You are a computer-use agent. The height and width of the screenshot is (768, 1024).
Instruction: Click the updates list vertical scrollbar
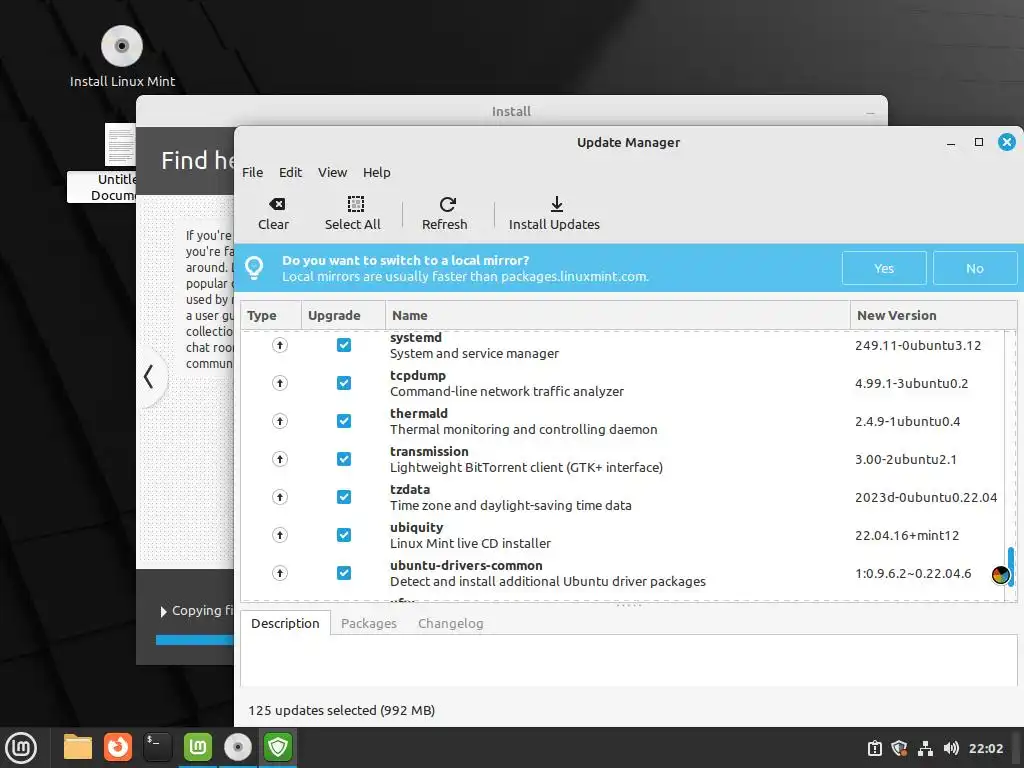coord(1011,567)
